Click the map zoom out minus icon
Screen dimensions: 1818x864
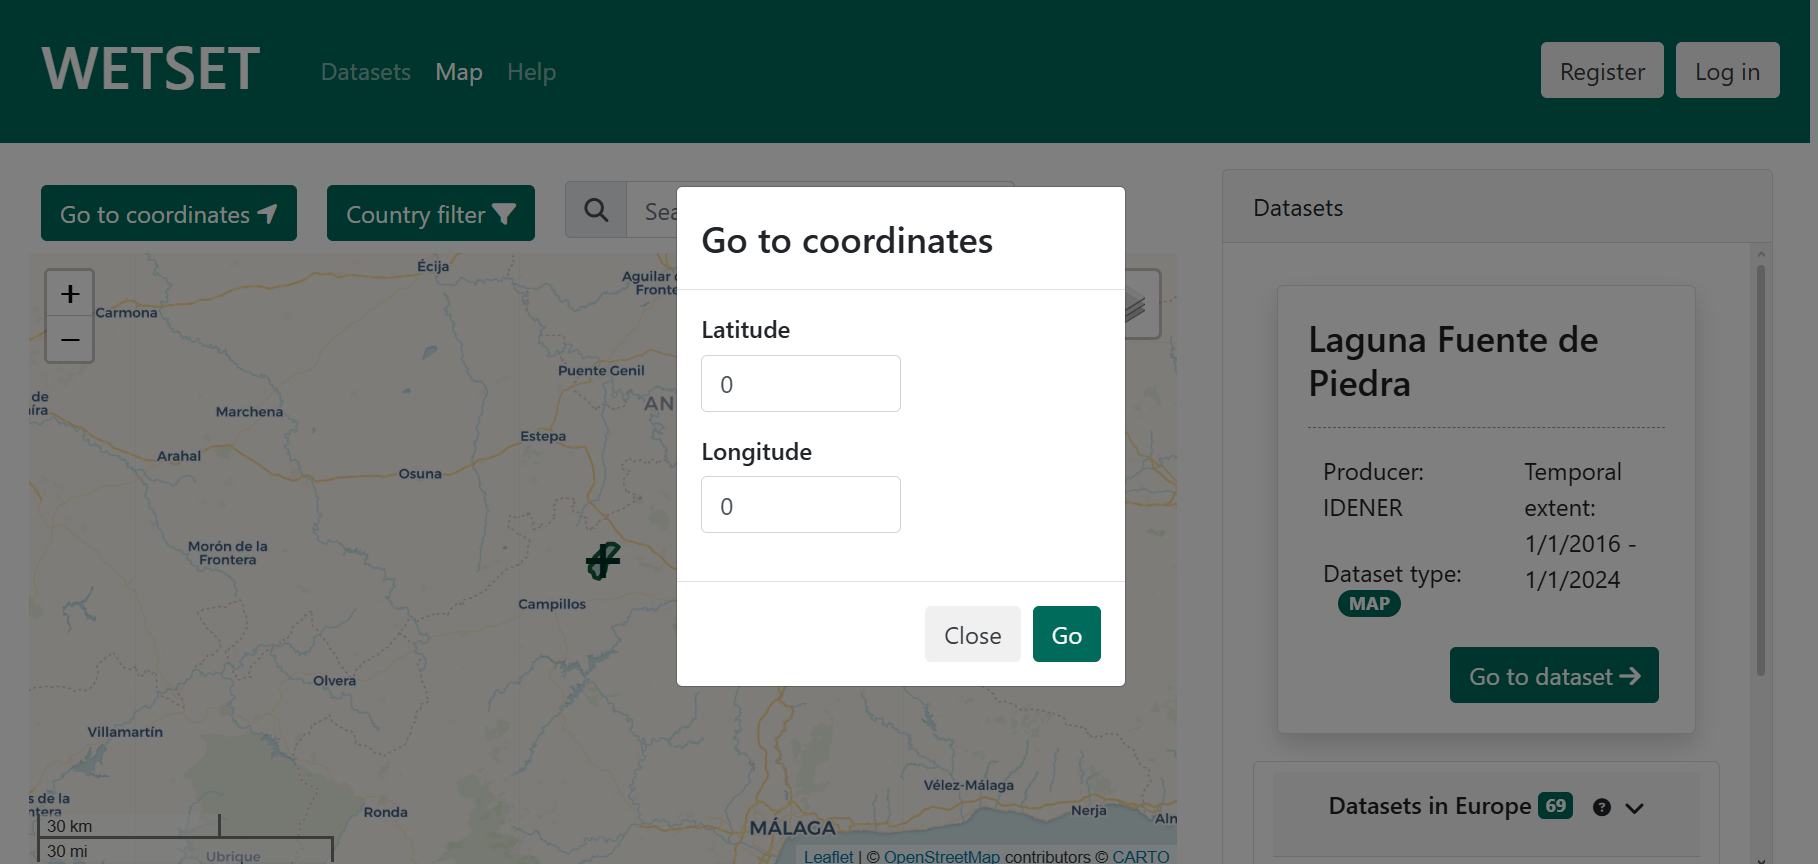click(x=70, y=340)
